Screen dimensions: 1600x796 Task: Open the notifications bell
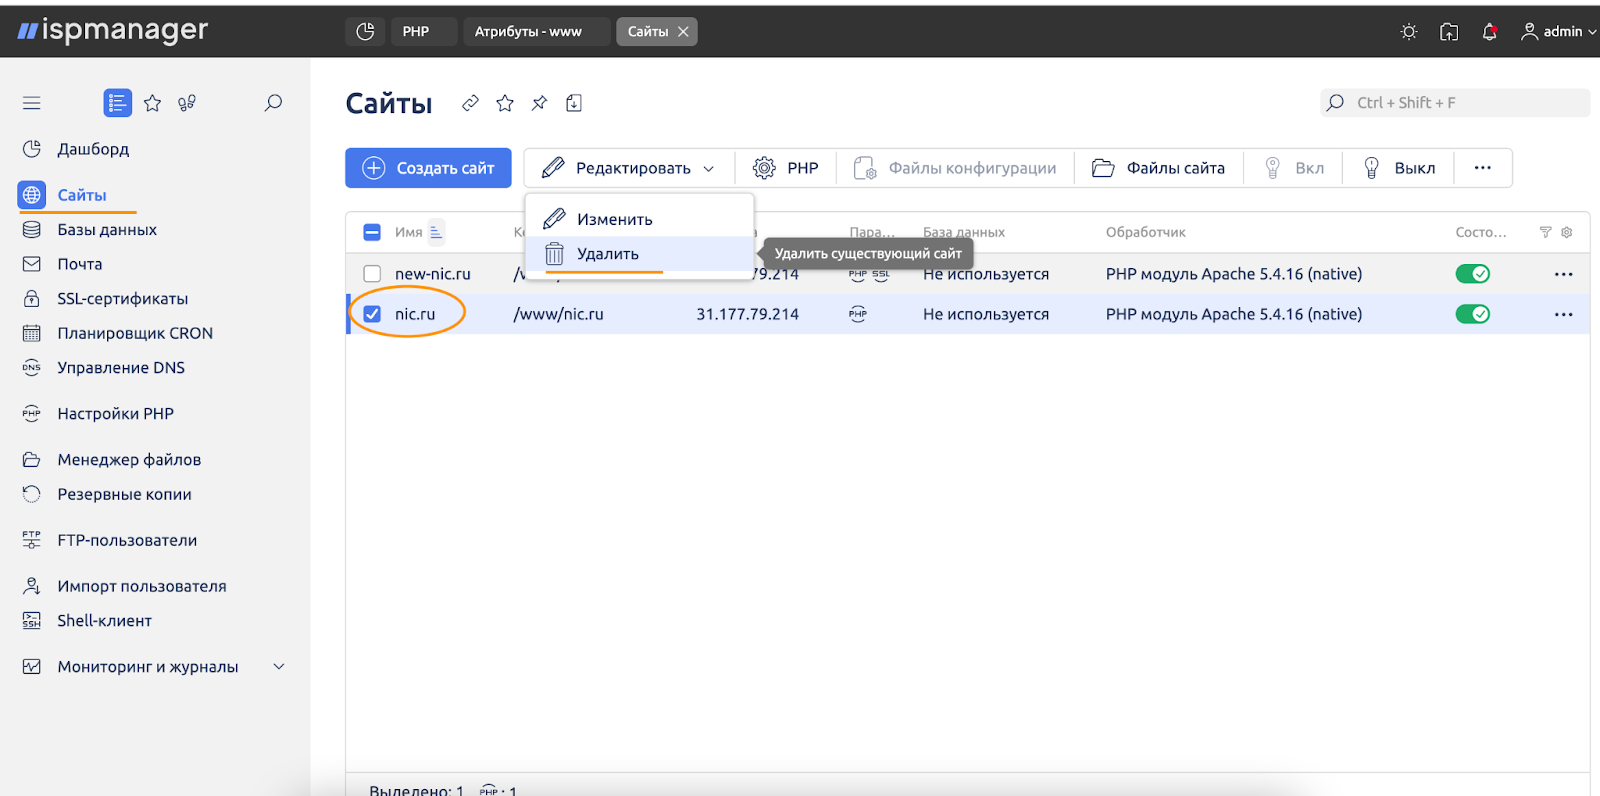point(1489,32)
